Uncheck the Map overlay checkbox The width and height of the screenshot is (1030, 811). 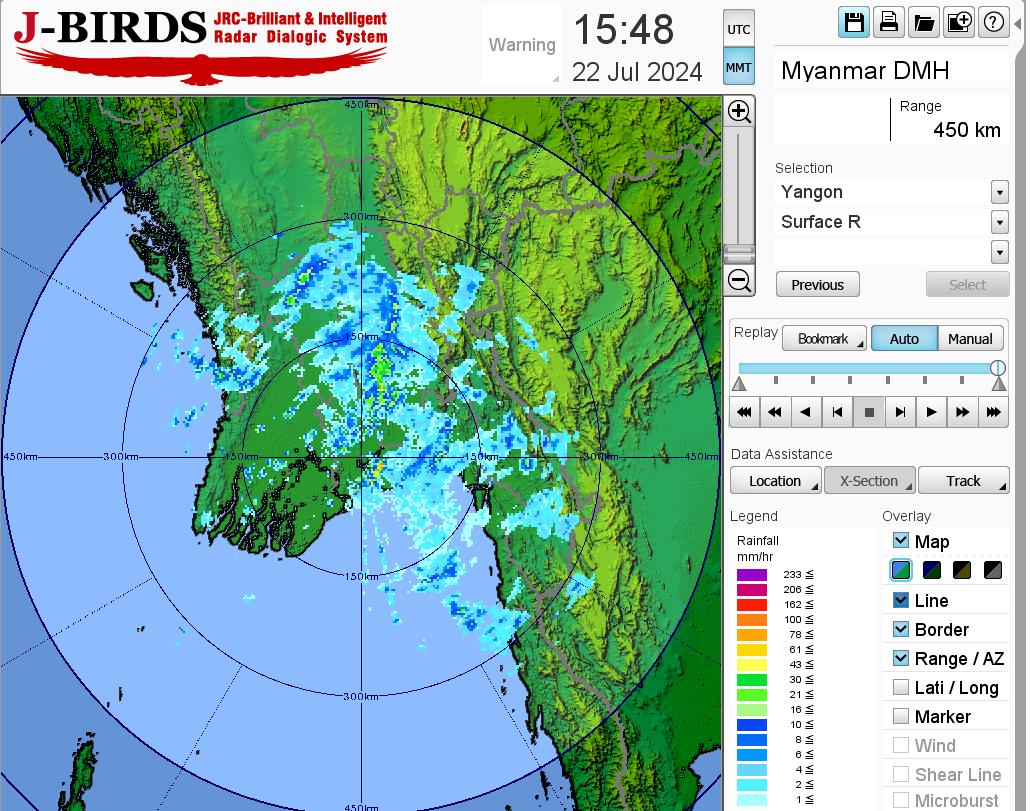point(901,541)
